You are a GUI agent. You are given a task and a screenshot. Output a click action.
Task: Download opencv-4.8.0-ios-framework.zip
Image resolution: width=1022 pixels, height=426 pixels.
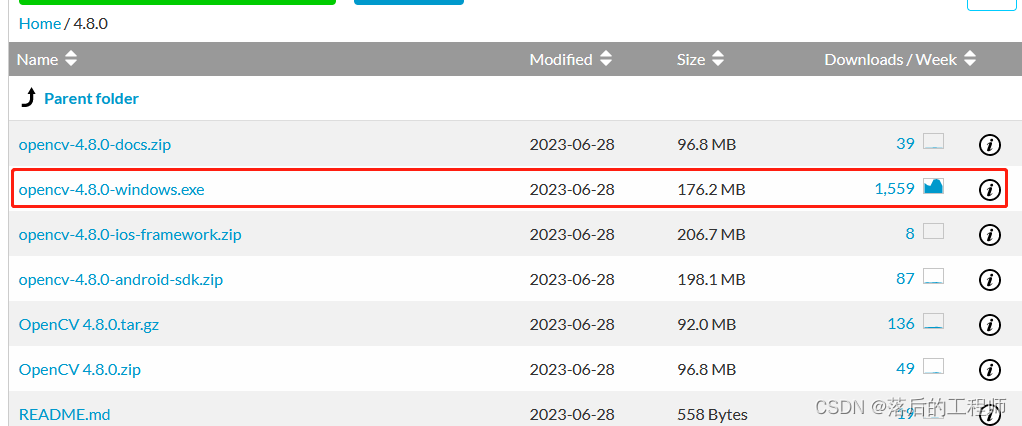(x=130, y=234)
